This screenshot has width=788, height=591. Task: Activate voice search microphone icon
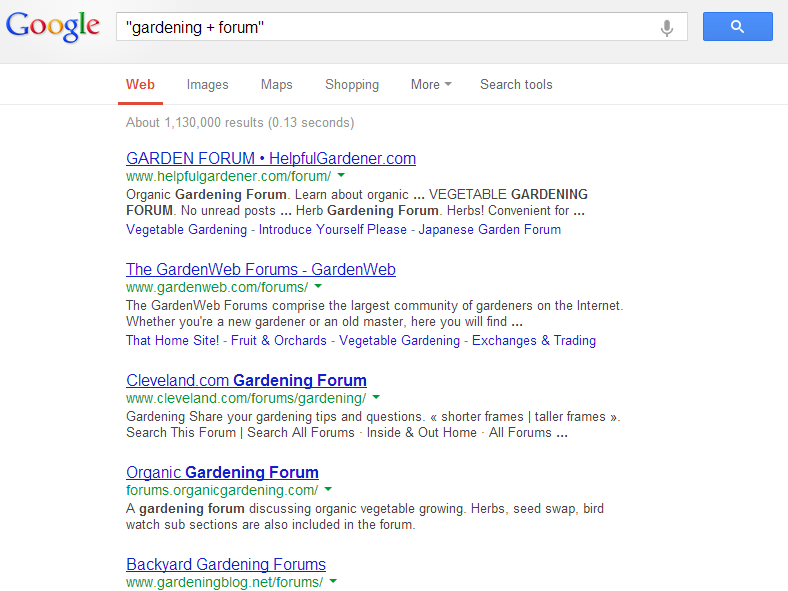(667, 28)
